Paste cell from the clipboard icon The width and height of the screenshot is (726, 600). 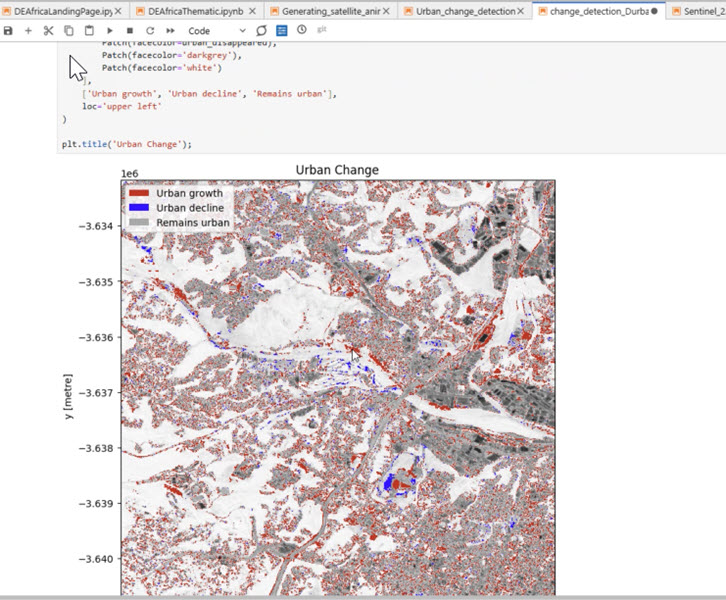89,31
